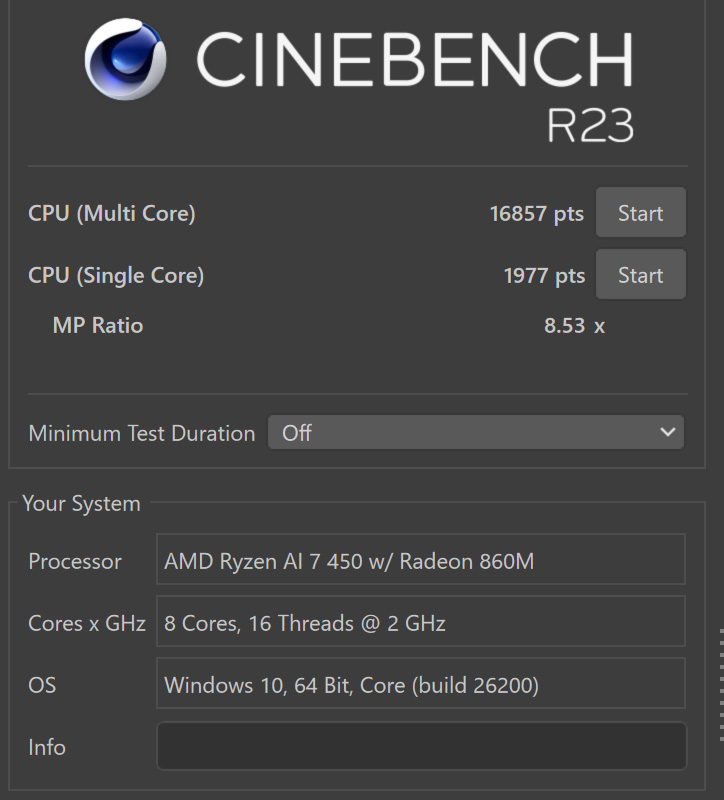Start the CPU Single Core benchmark

click(x=640, y=274)
